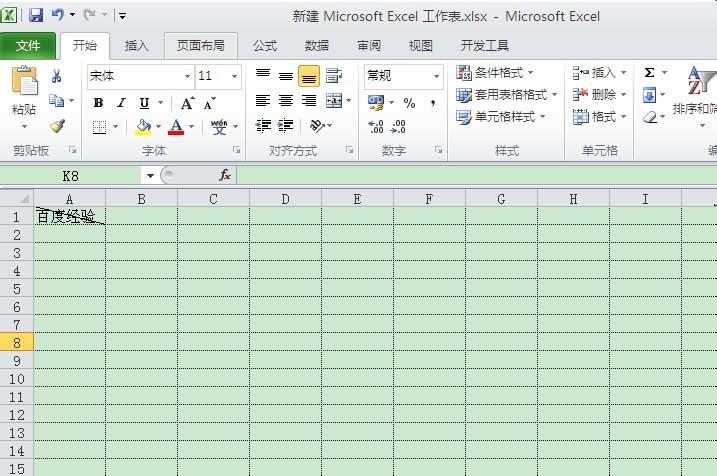This screenshot has height=476, width=717.
Task: Click the Percent Style icon
Action: click(409, 103)
